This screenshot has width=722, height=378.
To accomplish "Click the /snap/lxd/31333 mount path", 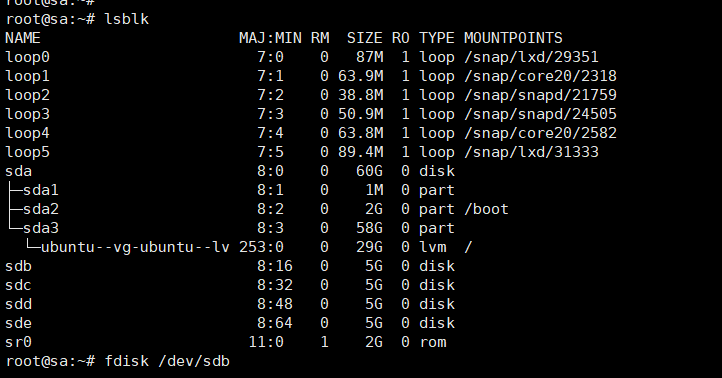I will click(x=531, y=152).
